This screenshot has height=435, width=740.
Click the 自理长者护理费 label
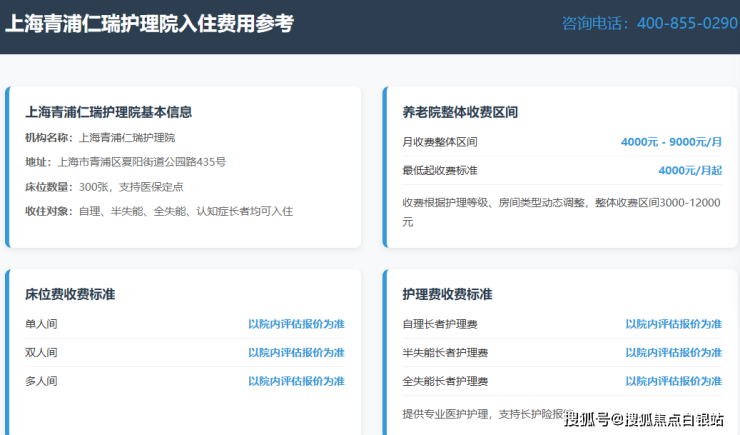pyautogui.click(x=440, y=324)
